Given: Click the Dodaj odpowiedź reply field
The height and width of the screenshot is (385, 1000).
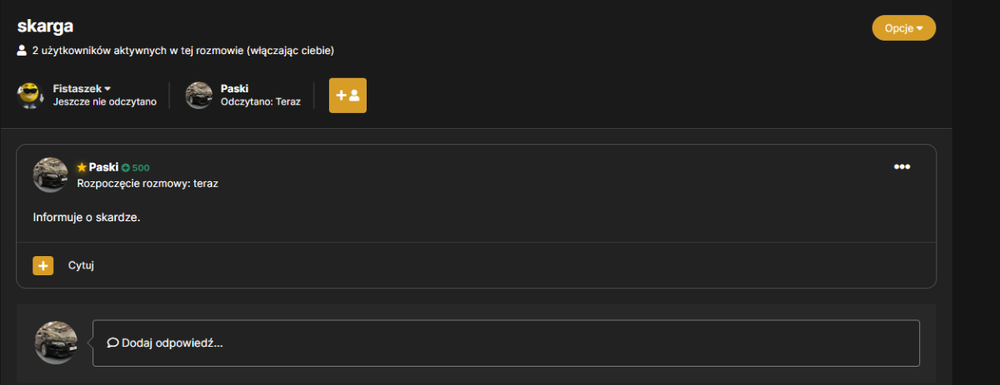Looking at the screenshot, I should click(506, 343).
